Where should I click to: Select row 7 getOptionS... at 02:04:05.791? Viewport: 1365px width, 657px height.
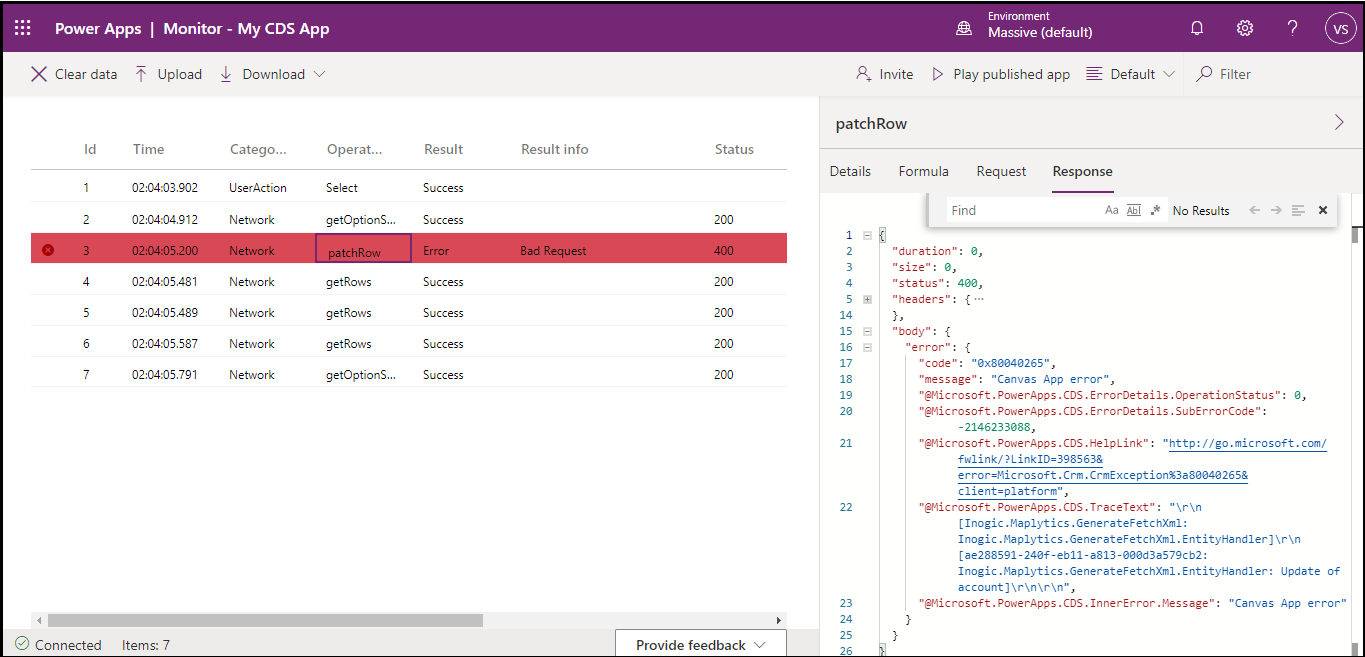(409, 374)
